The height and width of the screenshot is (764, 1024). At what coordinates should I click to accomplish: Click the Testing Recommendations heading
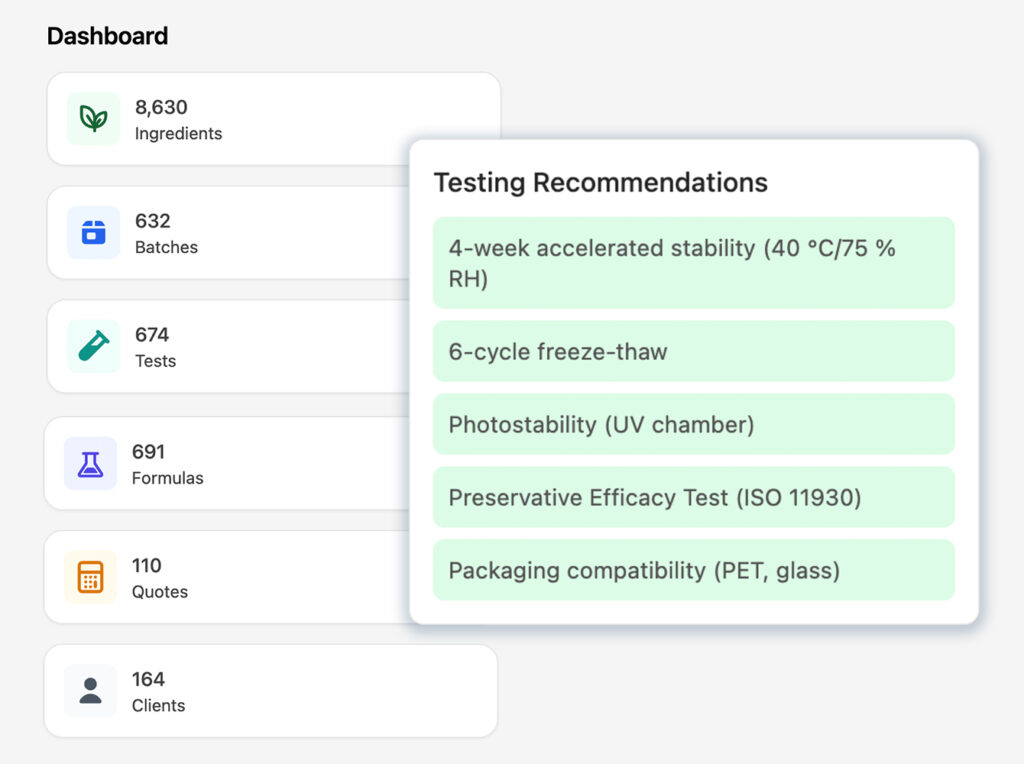[601, 183]
